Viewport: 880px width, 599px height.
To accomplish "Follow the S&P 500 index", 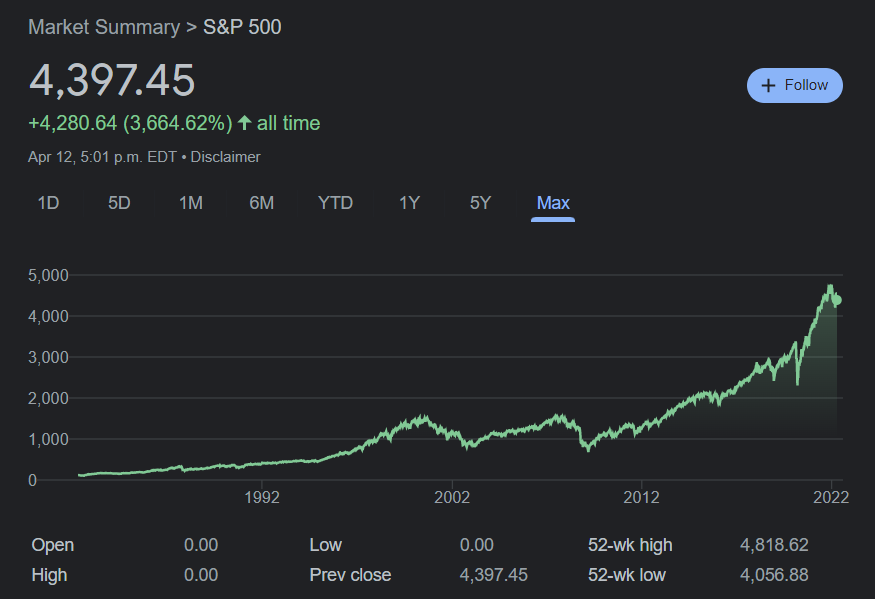I will [795, 85].
